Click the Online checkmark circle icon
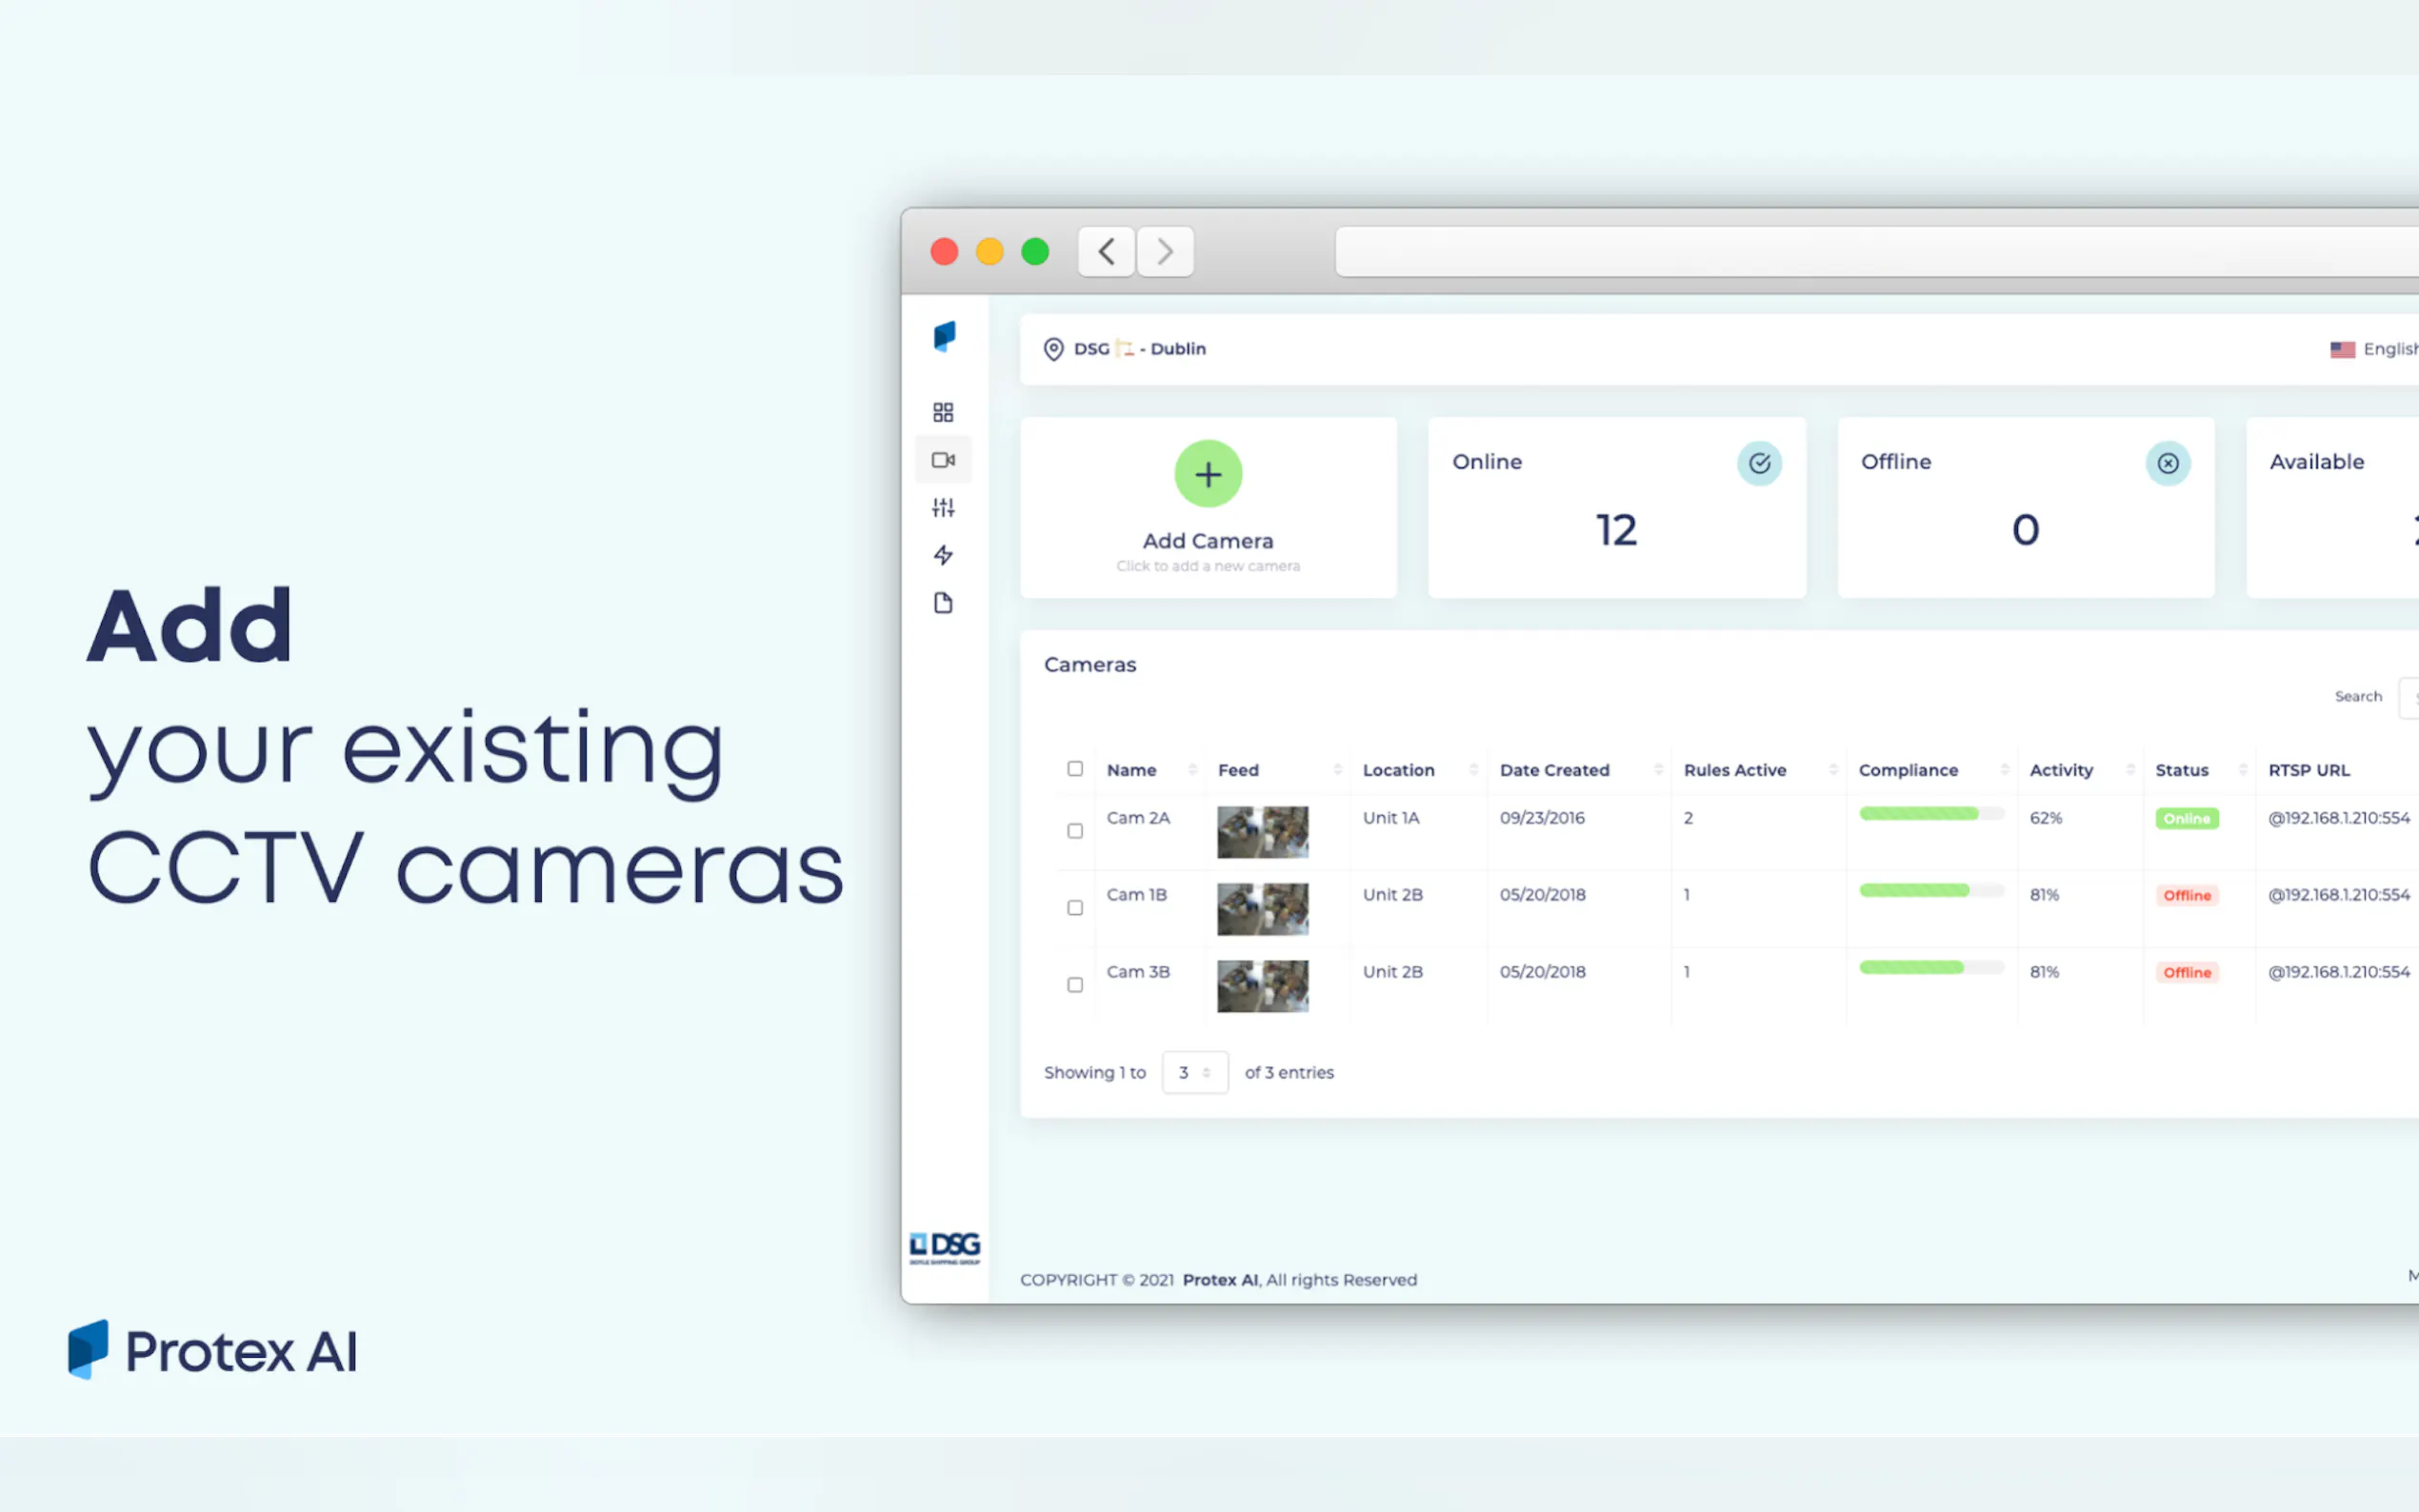The image size is (2419, 1512). [1758, 463]
